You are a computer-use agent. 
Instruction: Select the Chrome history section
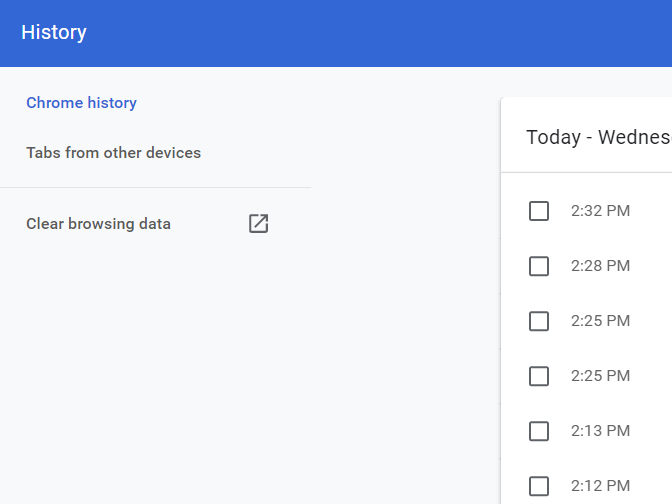(x=81, y=103)
